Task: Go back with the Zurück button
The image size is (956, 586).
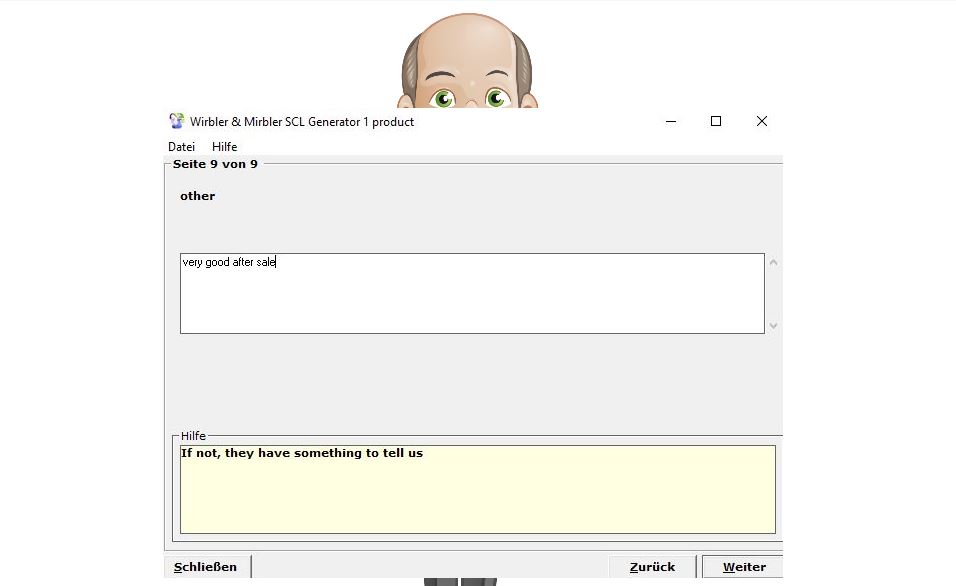Action: (652, 567)
